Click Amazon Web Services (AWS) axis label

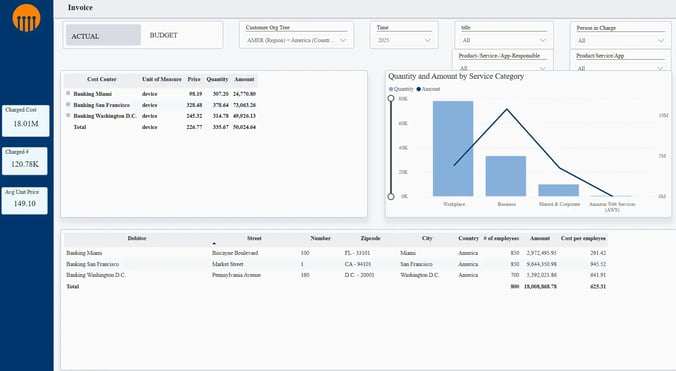pos(612,207)
